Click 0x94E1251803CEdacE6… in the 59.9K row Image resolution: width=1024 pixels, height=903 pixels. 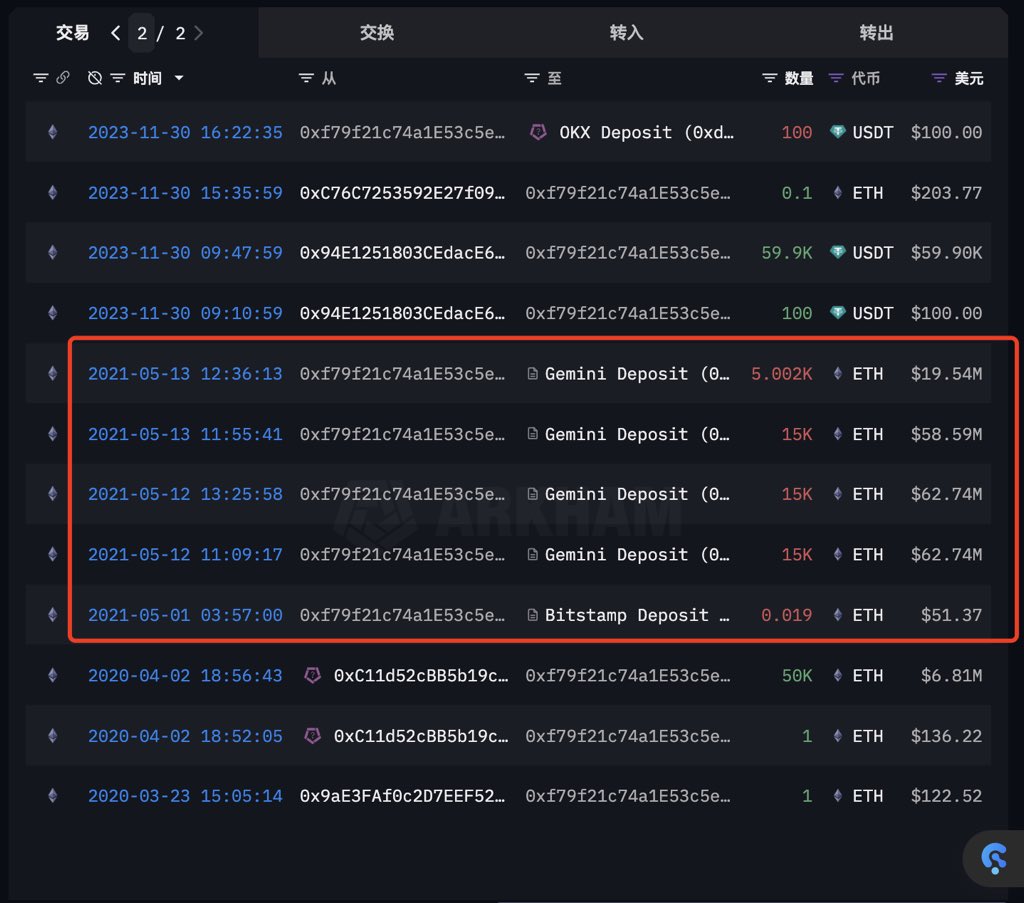pyautogui.click(x=402, y=253)
